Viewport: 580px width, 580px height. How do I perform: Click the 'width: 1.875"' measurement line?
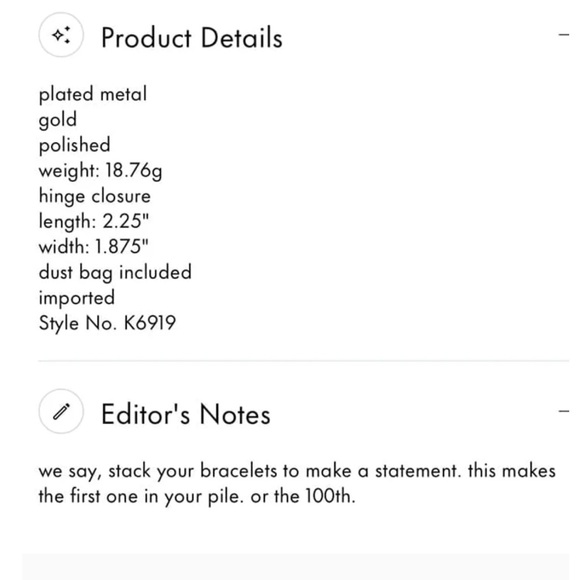(94, 247)
